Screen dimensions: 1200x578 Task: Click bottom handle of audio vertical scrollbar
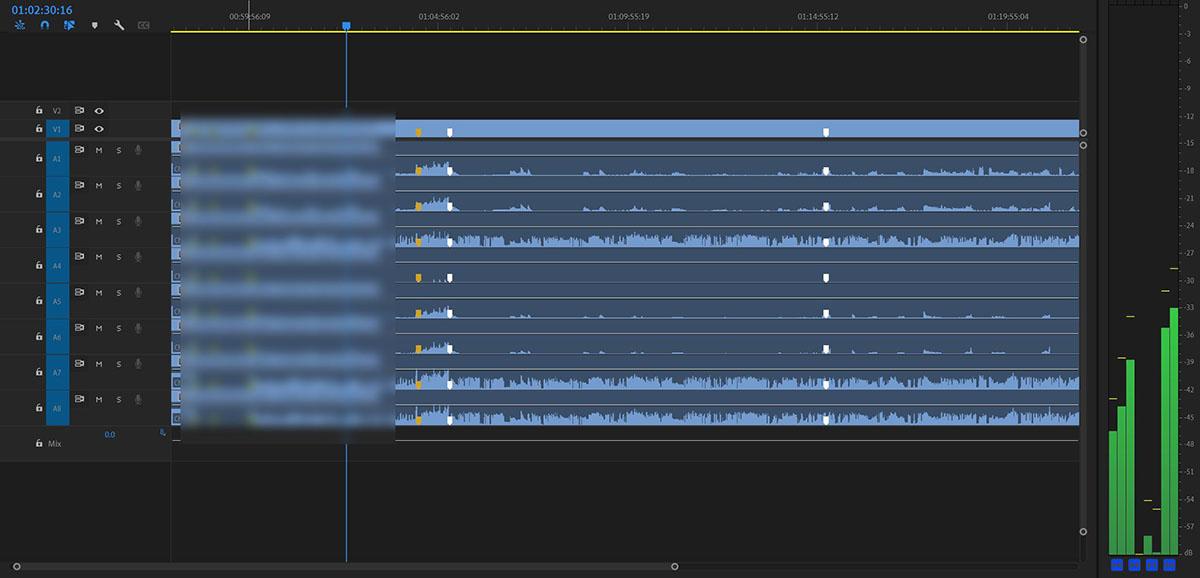1084,532
